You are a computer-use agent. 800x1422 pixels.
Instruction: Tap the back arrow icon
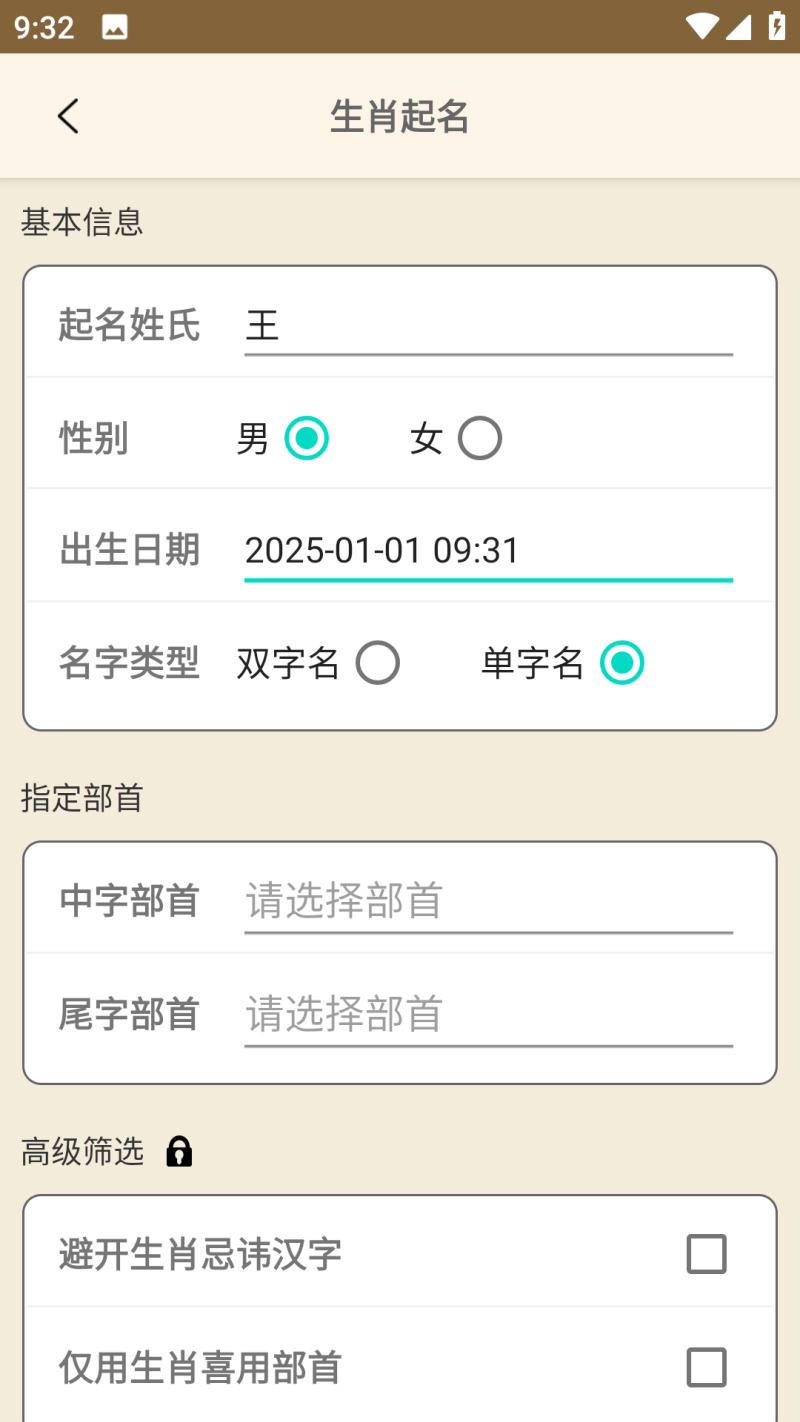tap(68, 117)
